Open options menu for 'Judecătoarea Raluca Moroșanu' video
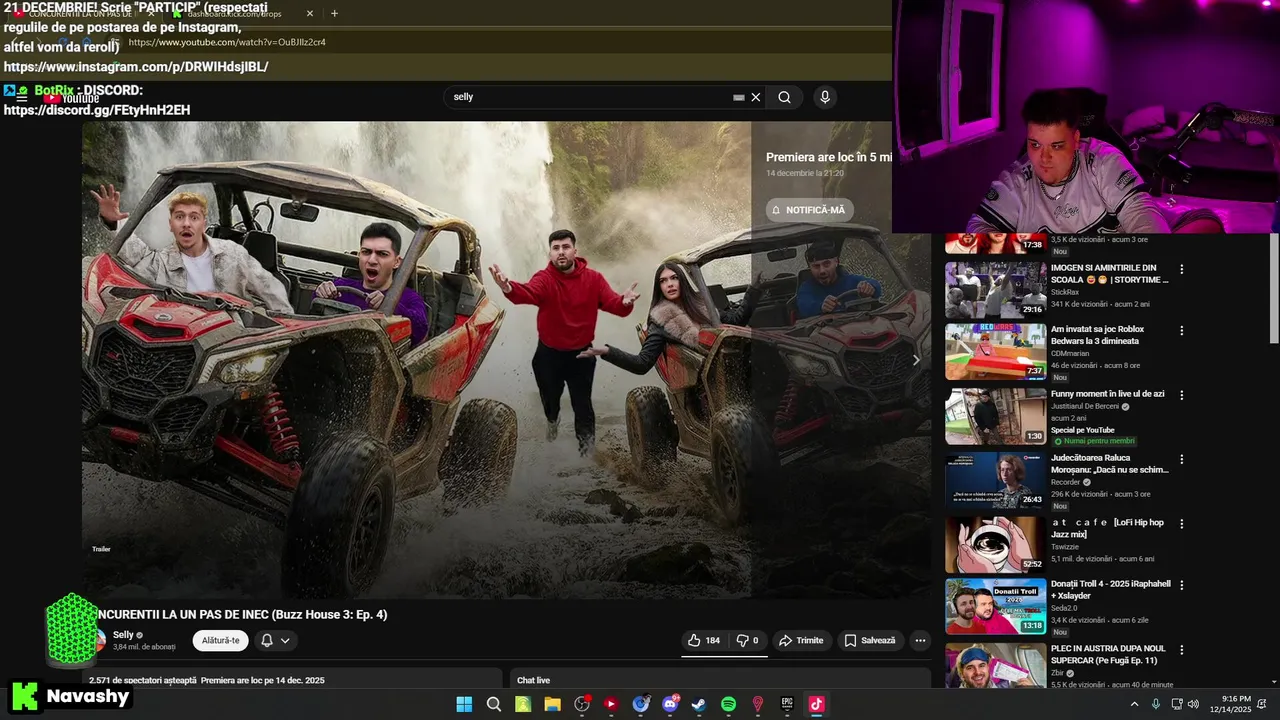1280x720 pixels. point(1182,460)
